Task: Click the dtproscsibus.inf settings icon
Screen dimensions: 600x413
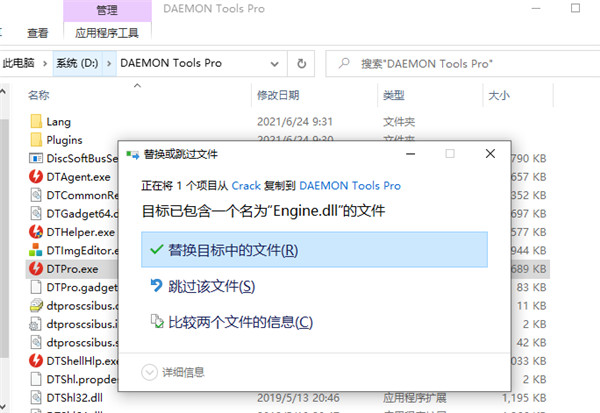Action: [x=35, y=324]
